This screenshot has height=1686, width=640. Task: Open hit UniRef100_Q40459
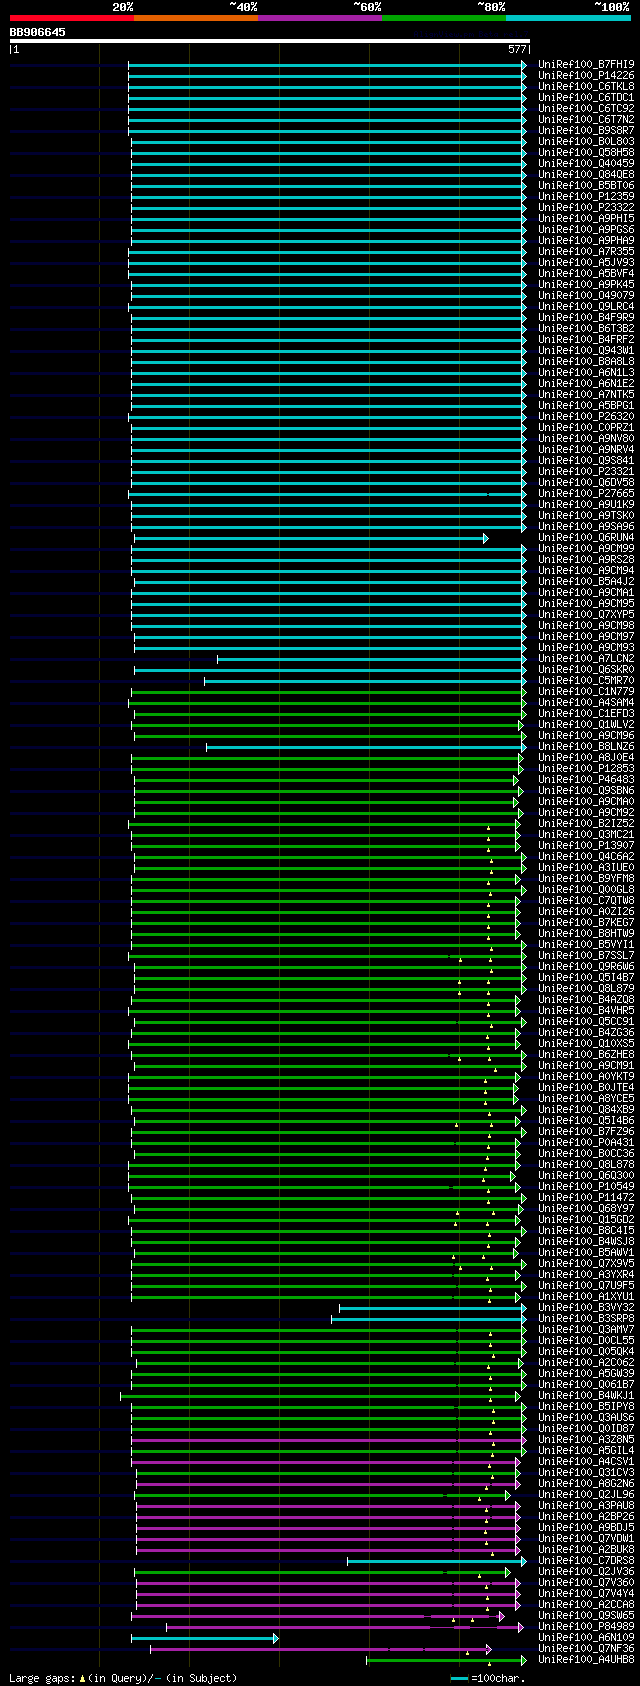[x=586, y=163]
